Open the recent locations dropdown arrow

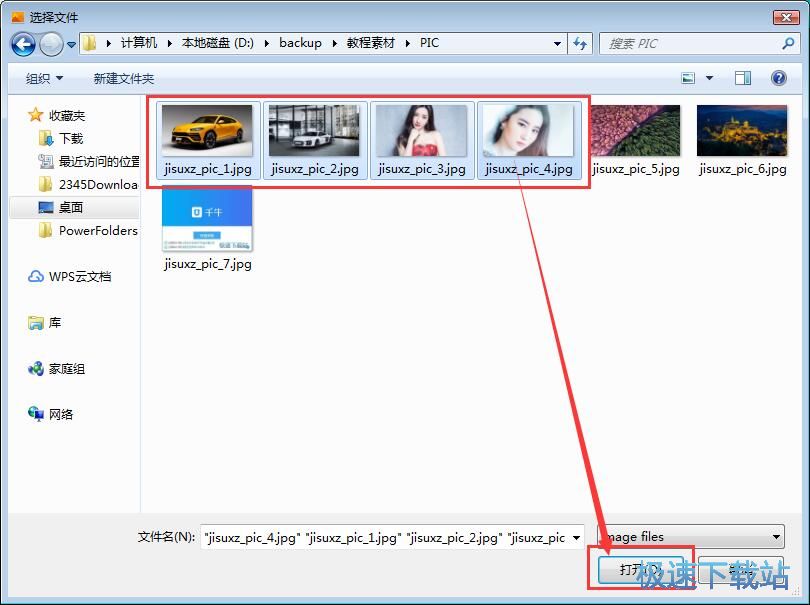tap(71, 45)
